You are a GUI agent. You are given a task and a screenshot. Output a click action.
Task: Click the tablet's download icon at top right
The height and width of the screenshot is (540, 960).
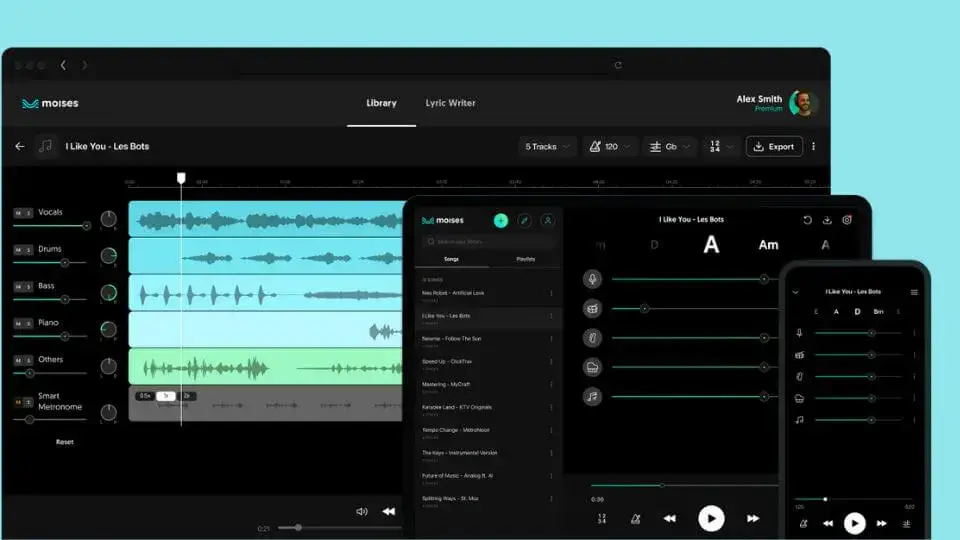(827, 220)
